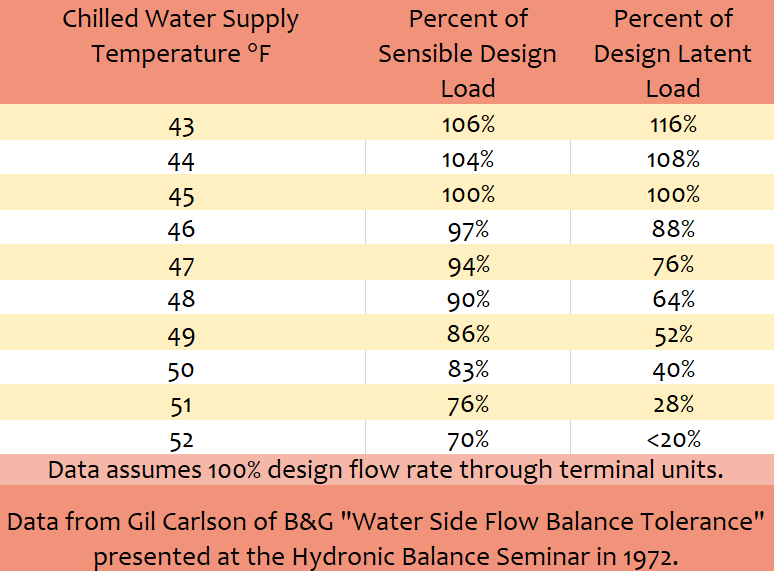774x571 pixels.
Task: Select the Gil Carlson data source caption
Action: pos(386,539)
